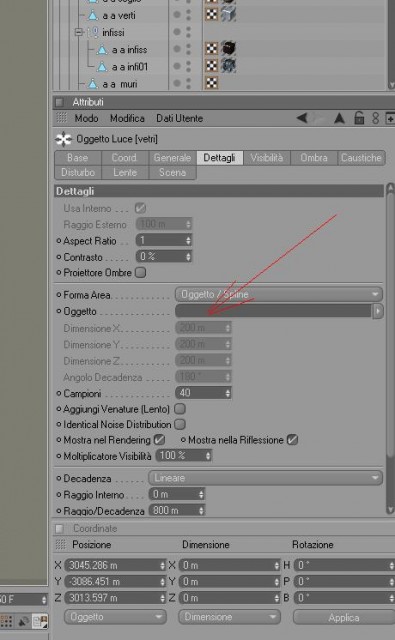Viewport: 395px width, 640px height.
Task: Enable the Proiettore Ombre checkbox
Action: click(x=140, y=272)
